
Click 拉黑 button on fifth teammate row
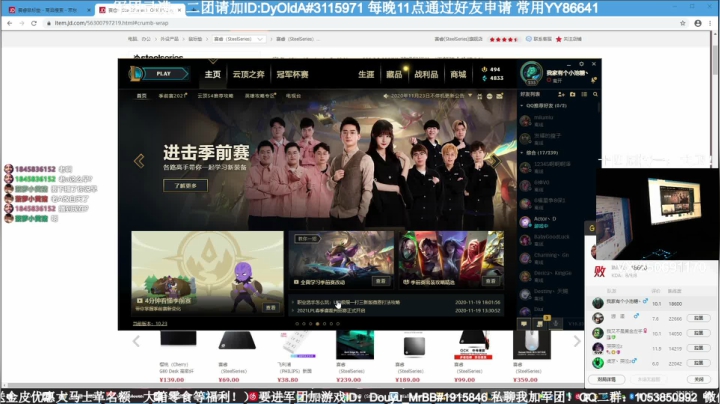(x=698, y=363)
